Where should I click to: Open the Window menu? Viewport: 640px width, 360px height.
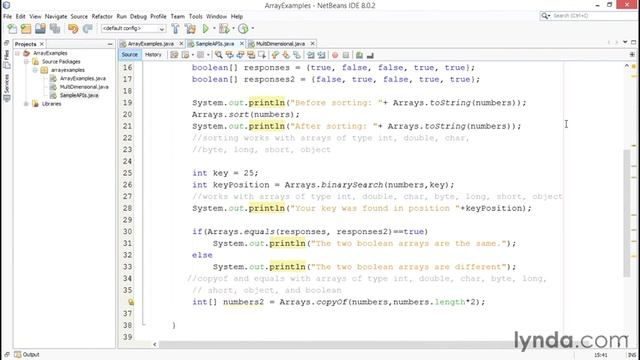(x=216, y=16)
